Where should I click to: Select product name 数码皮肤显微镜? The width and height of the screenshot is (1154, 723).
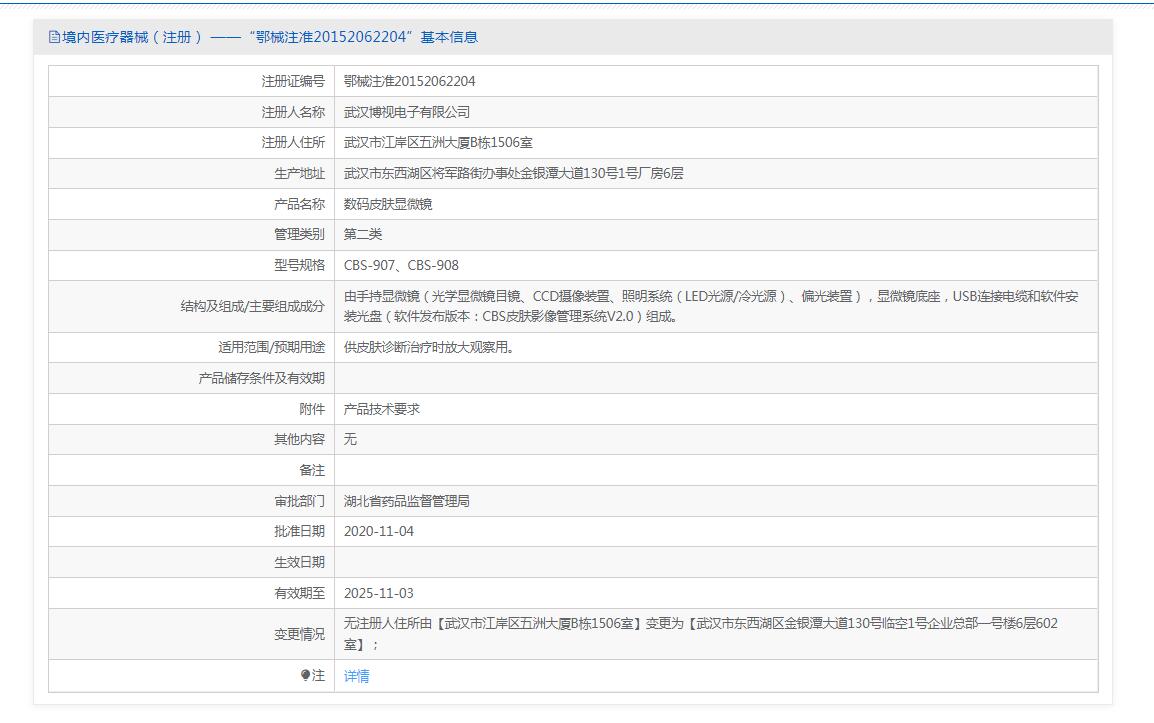(388, 204)
